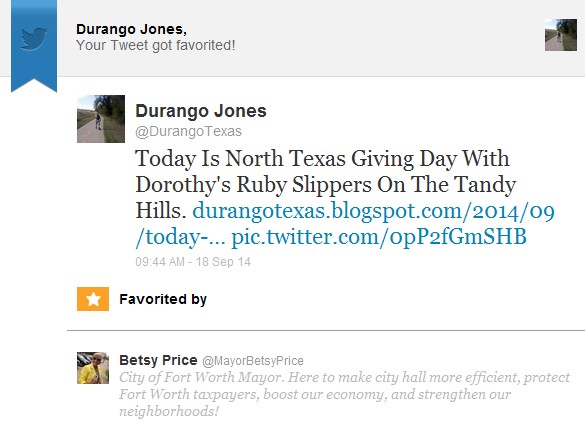Click the @MayorBetsyPrice handle
The width and height of the screenshot is (585, 428).
(x=253, y=361)
